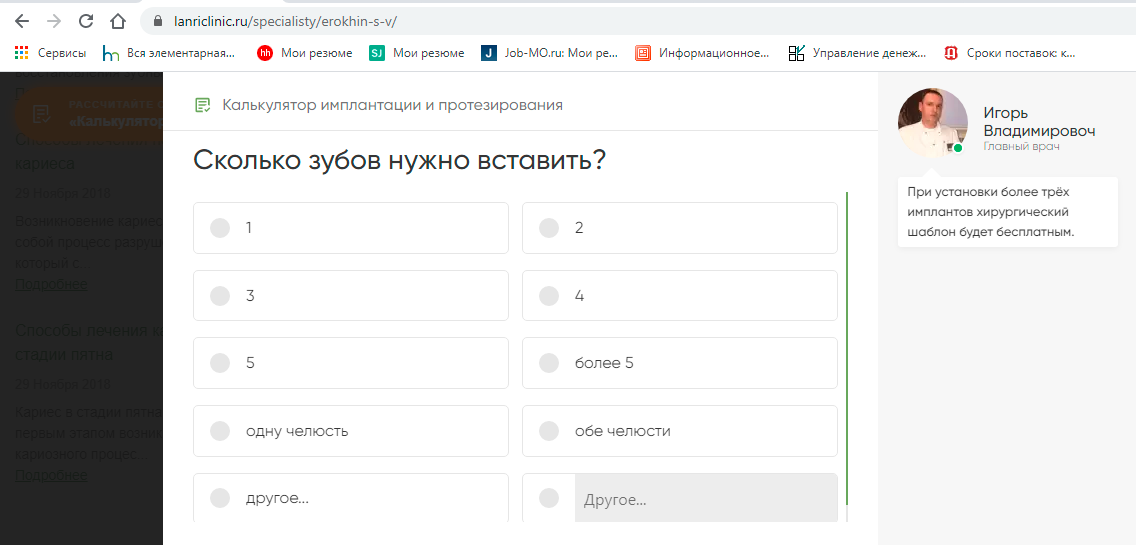Open the Информационное... bookmark

point(702,53)
